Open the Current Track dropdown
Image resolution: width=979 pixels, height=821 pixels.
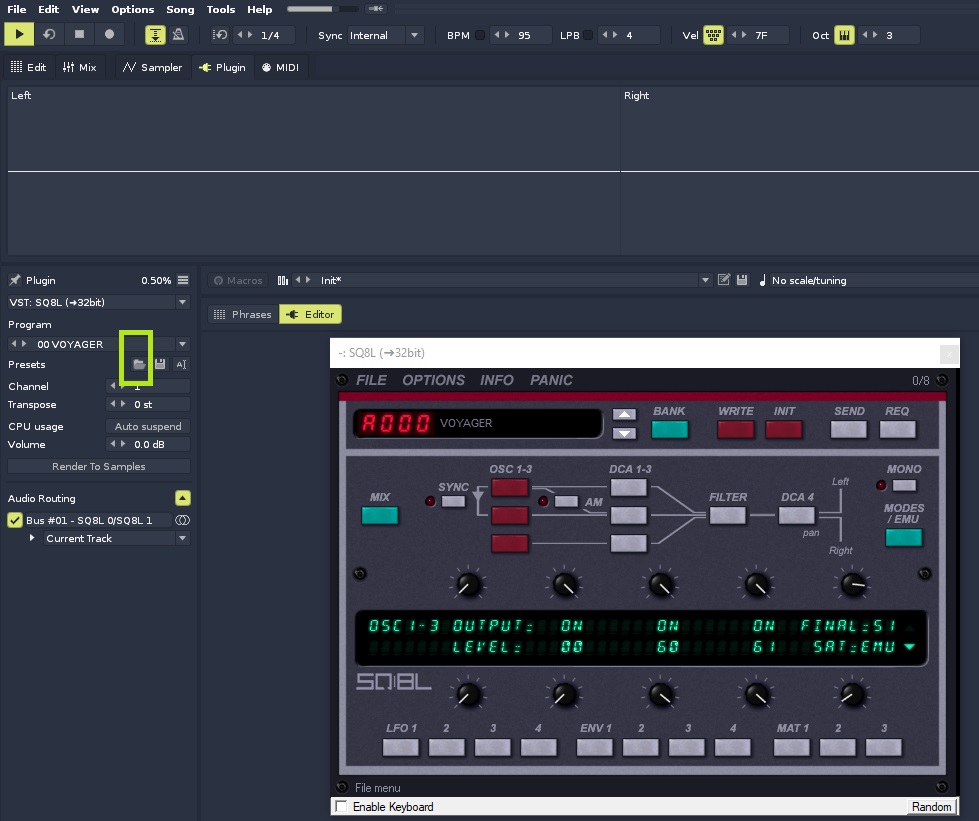(182, 538)
